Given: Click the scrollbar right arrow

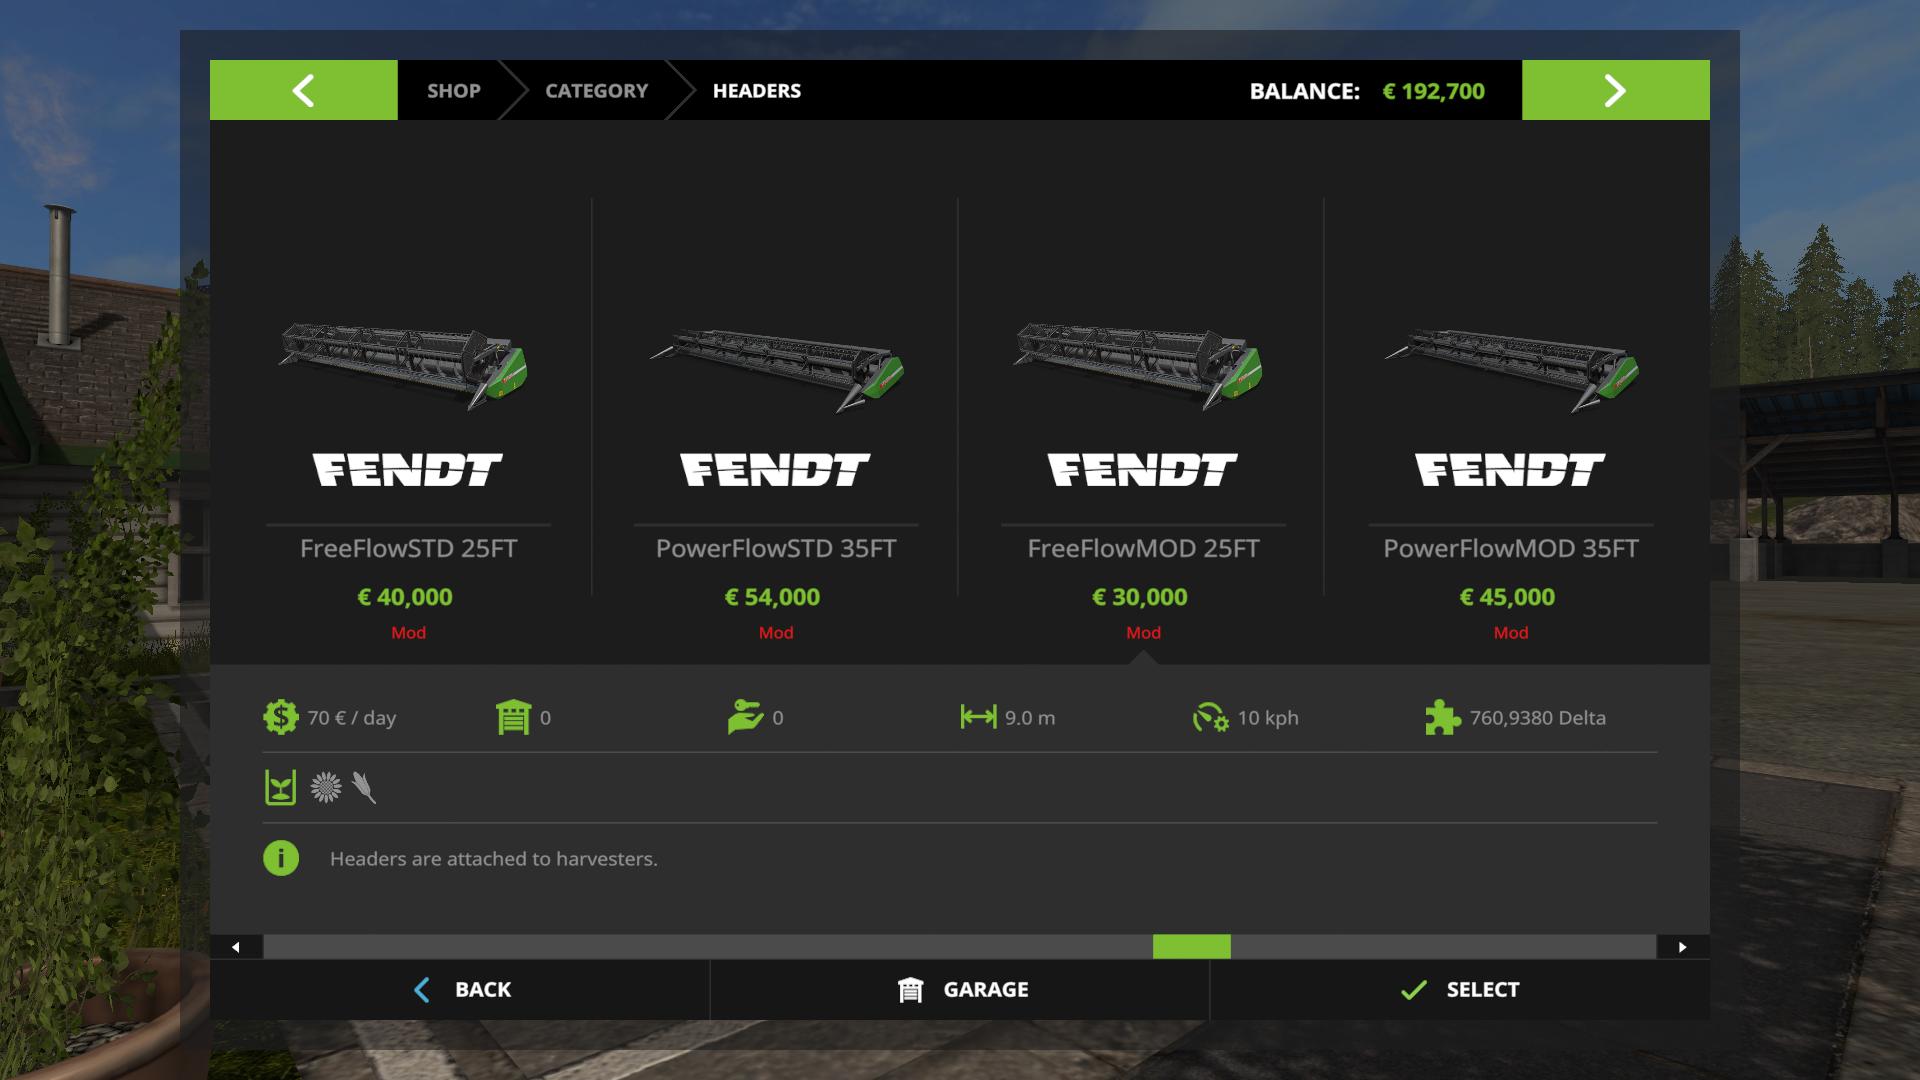Looking at the screenshot, I should pyautogui.click(x=1682, y=946).
